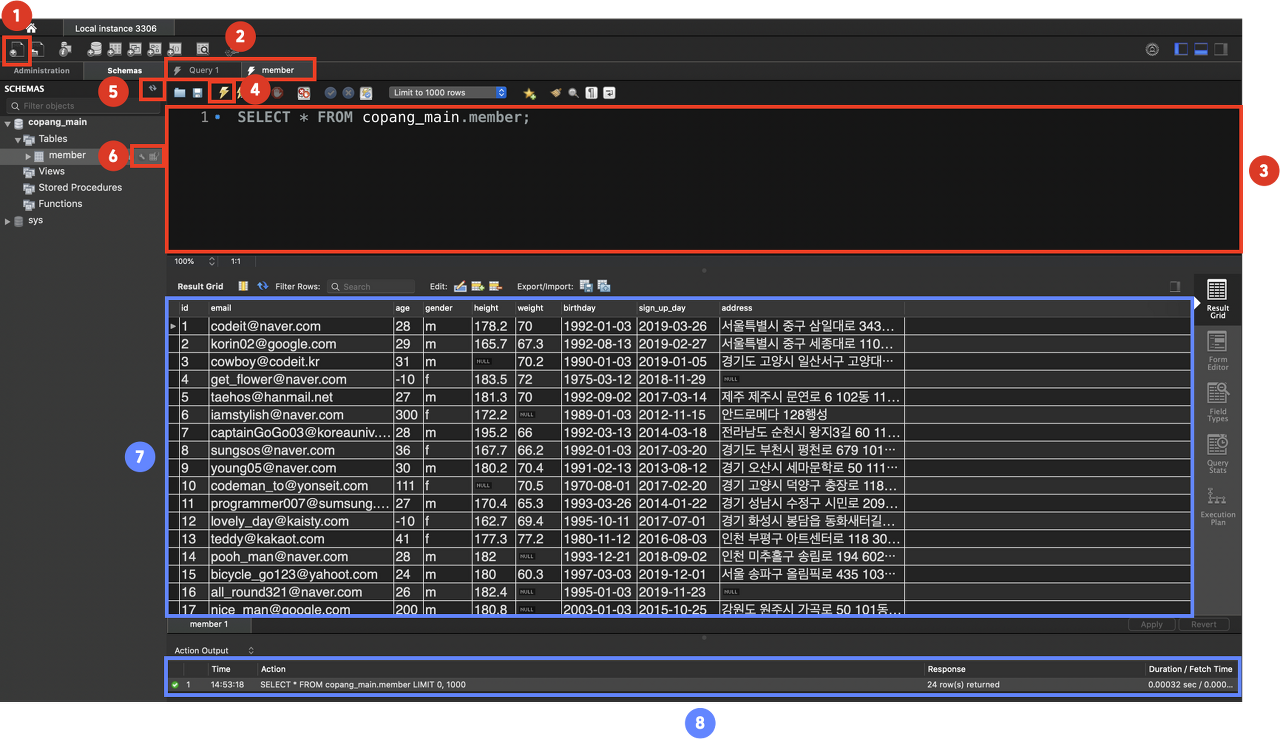The height and width of the screenshot is (739, 1280).
Task: Switch to the Schemas tab
Action: [125, 71]
